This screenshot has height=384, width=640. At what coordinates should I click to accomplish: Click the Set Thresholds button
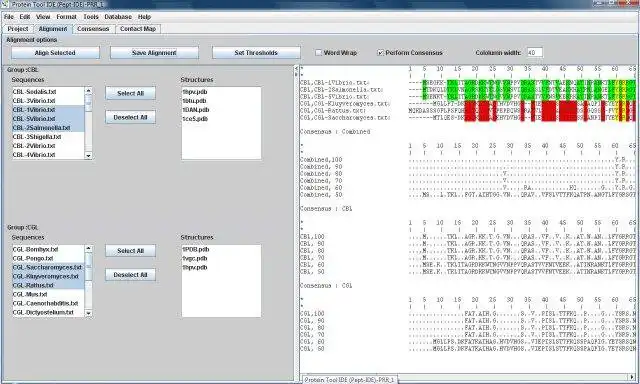point(256,53)
